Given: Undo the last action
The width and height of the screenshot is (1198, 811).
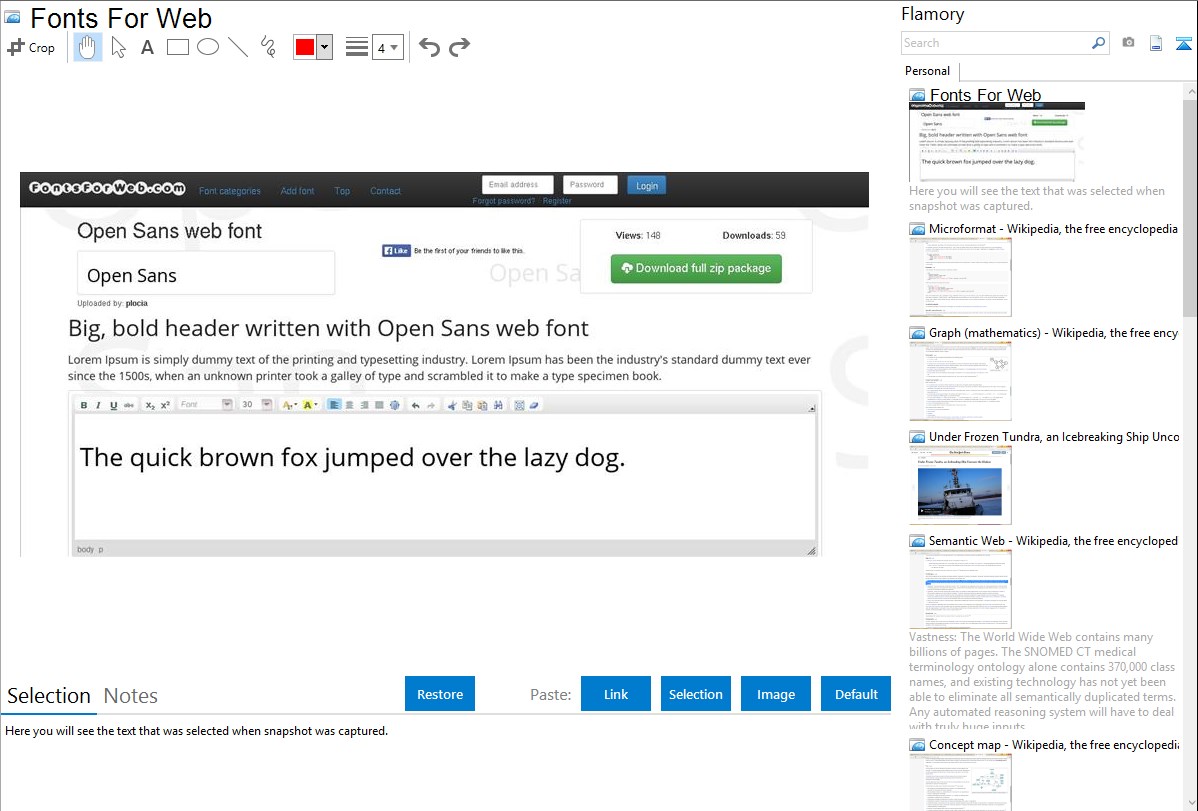Looking at the screenshot, I should coord(429,47).
